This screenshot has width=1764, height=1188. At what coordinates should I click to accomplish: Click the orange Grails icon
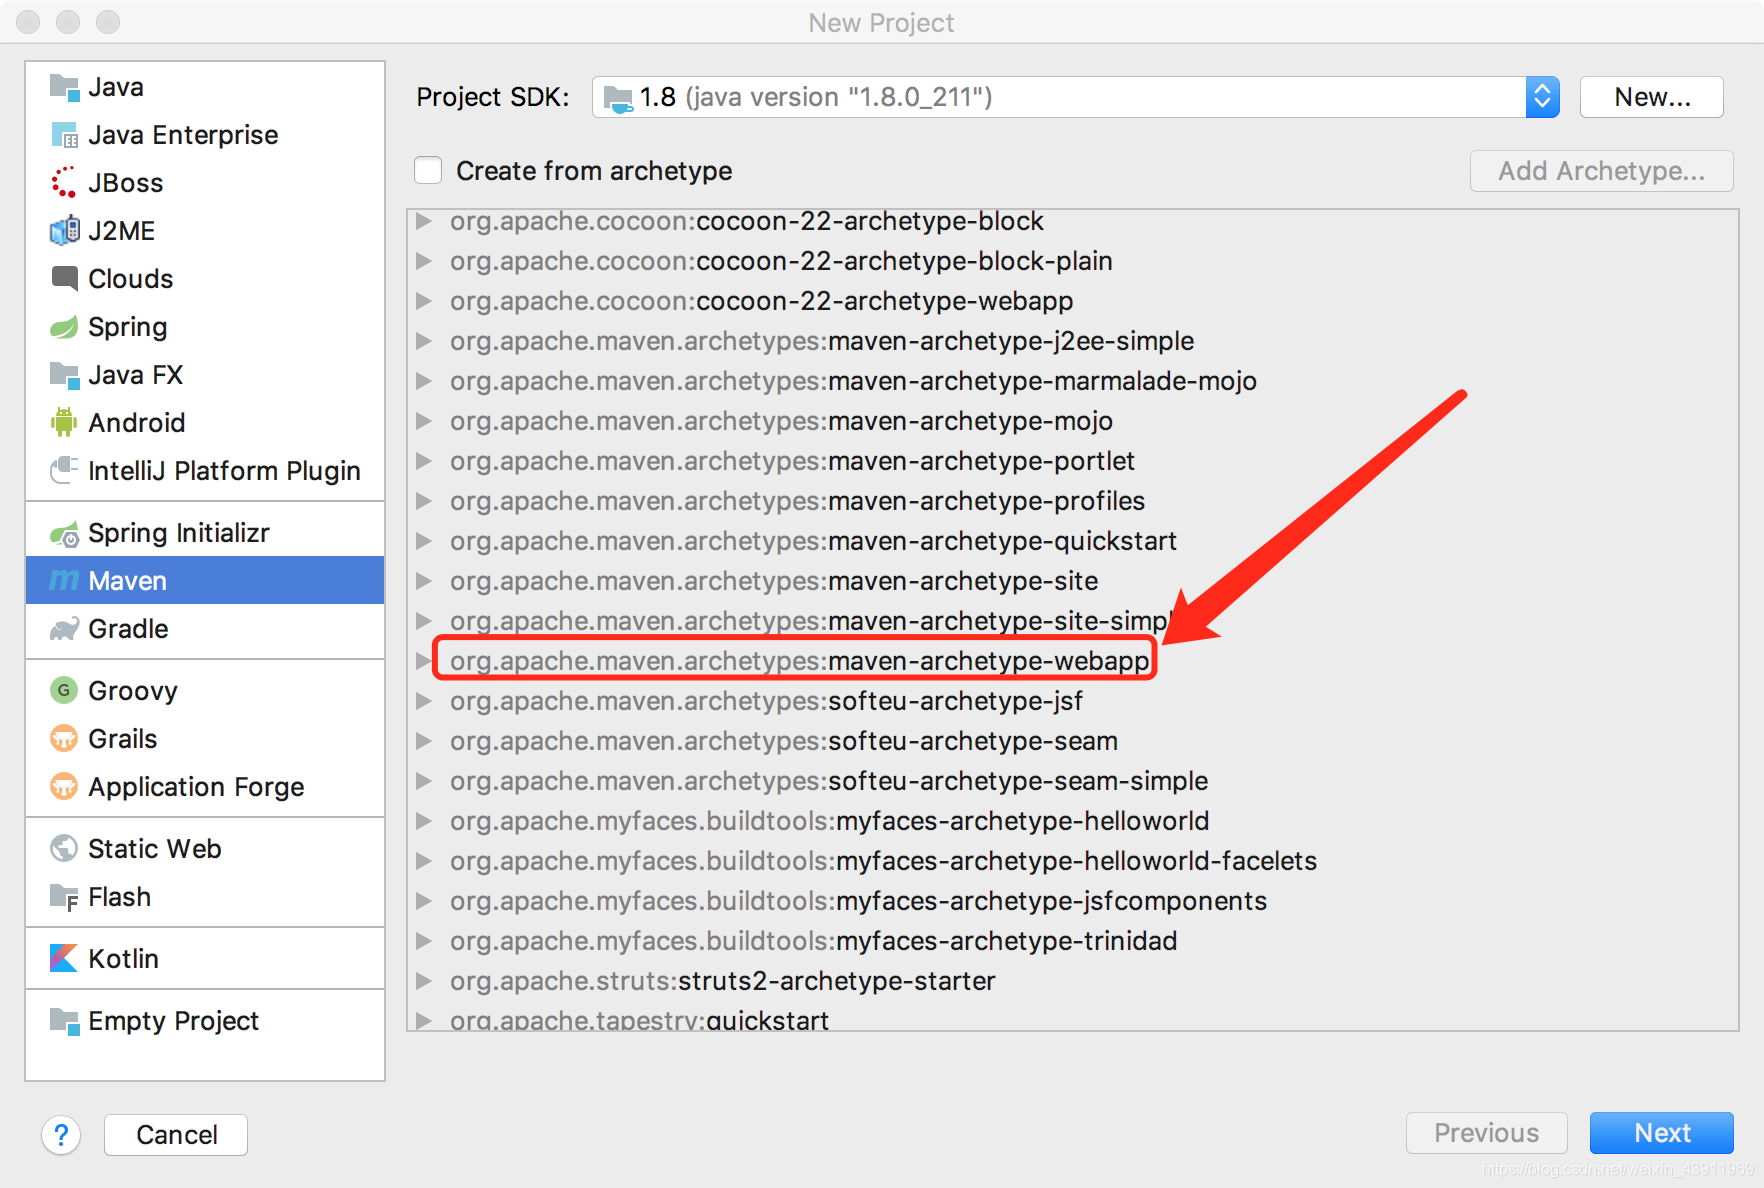pyautogui.click(x=64, y=739)
